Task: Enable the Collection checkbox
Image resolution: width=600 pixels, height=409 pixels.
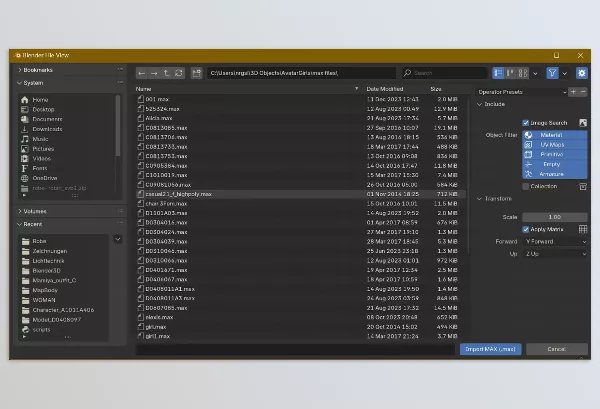Action: pyautogui.click(x=526, y=186)
